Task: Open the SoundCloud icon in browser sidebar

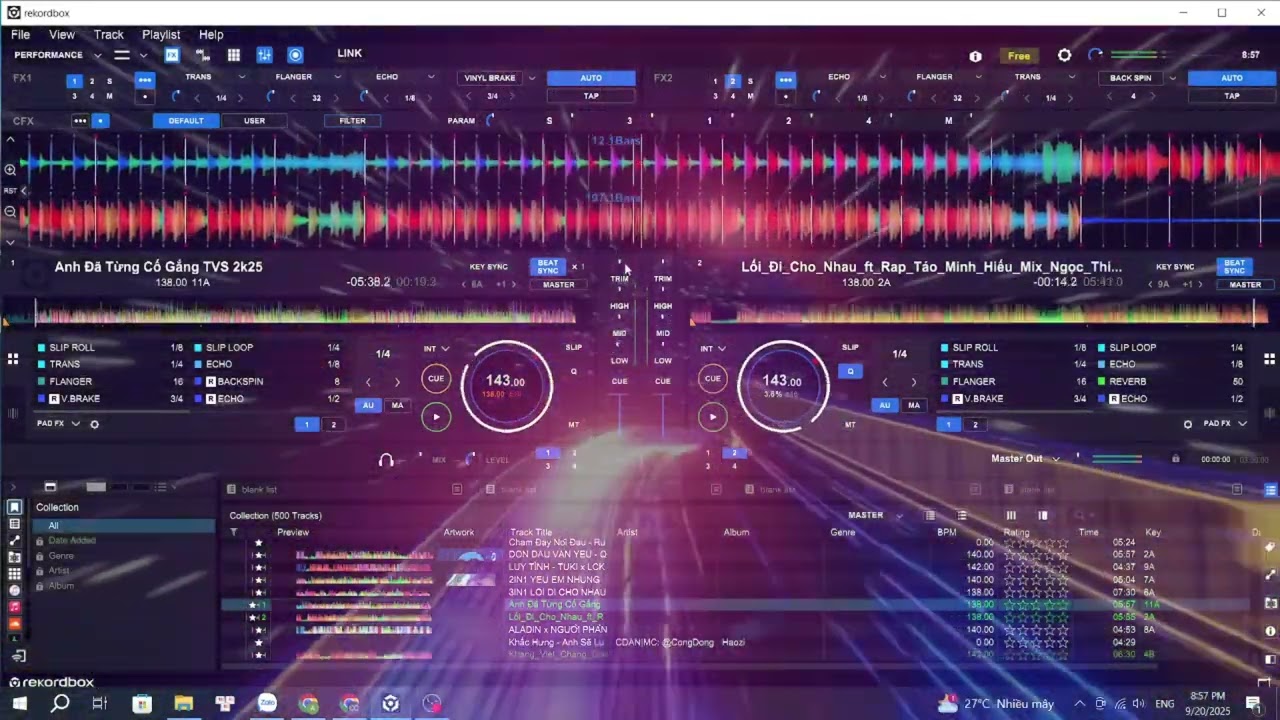Action: click(14, 624)
